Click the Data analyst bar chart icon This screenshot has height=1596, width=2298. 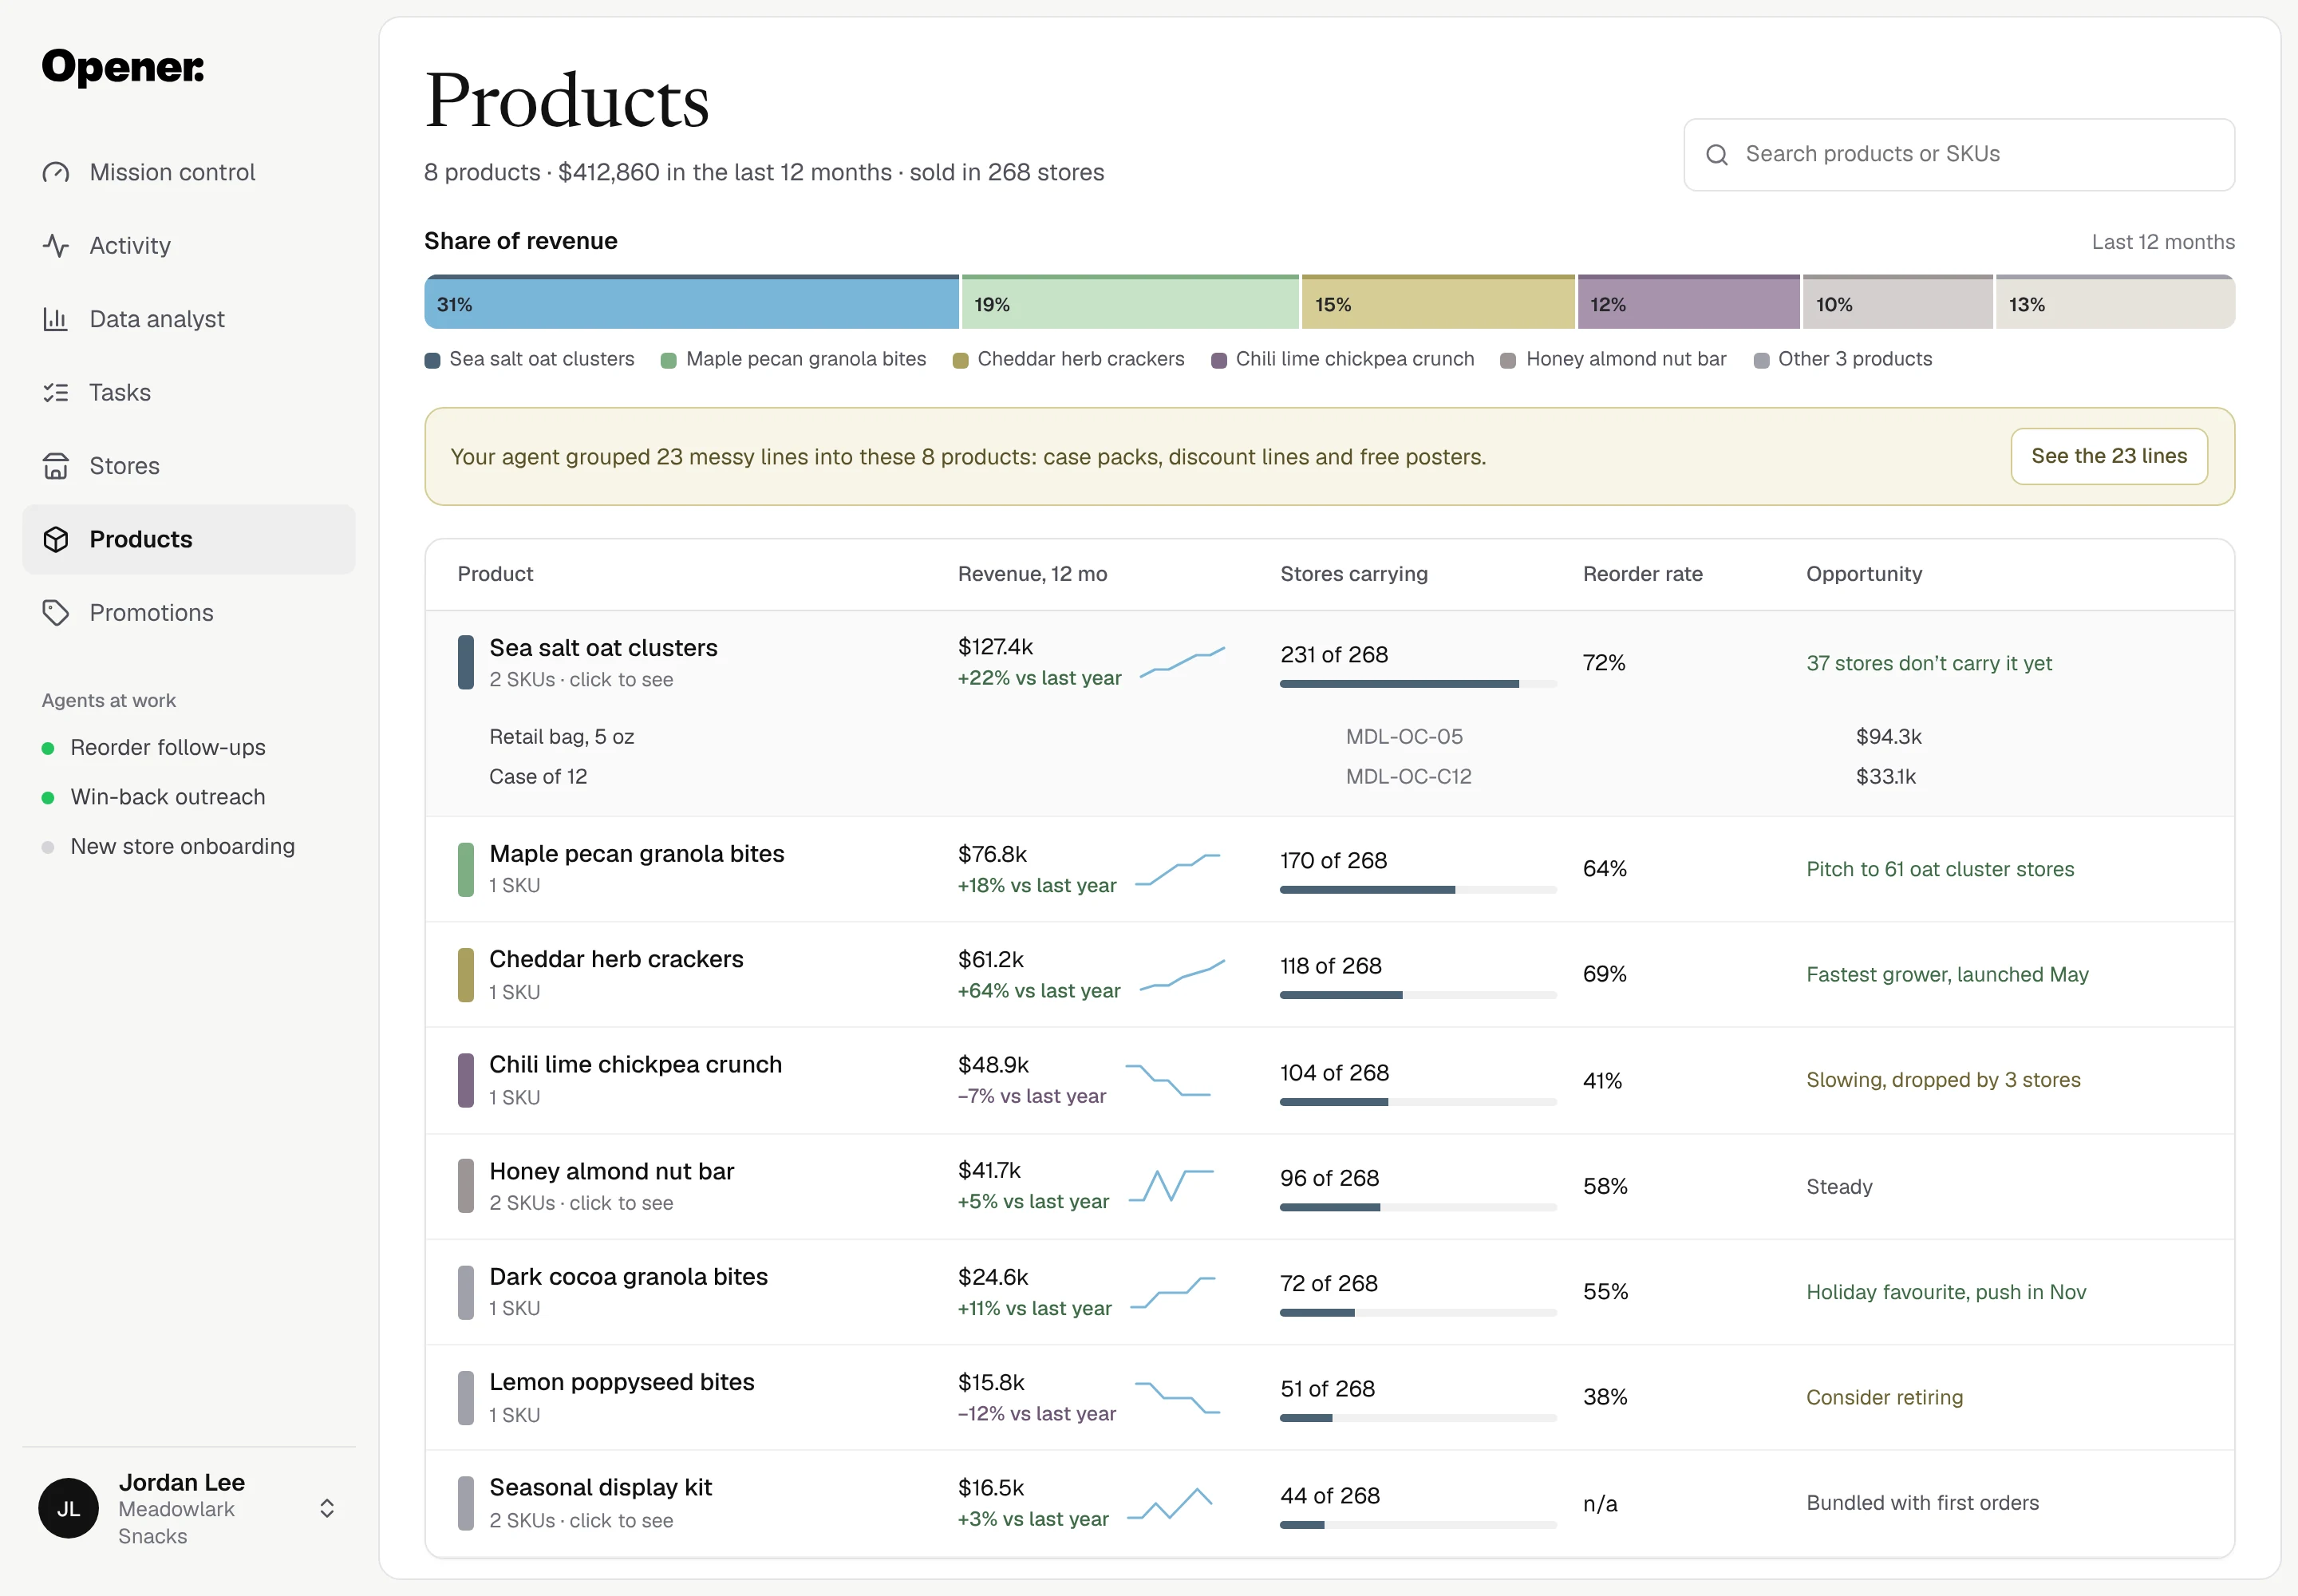coord(56,319)
